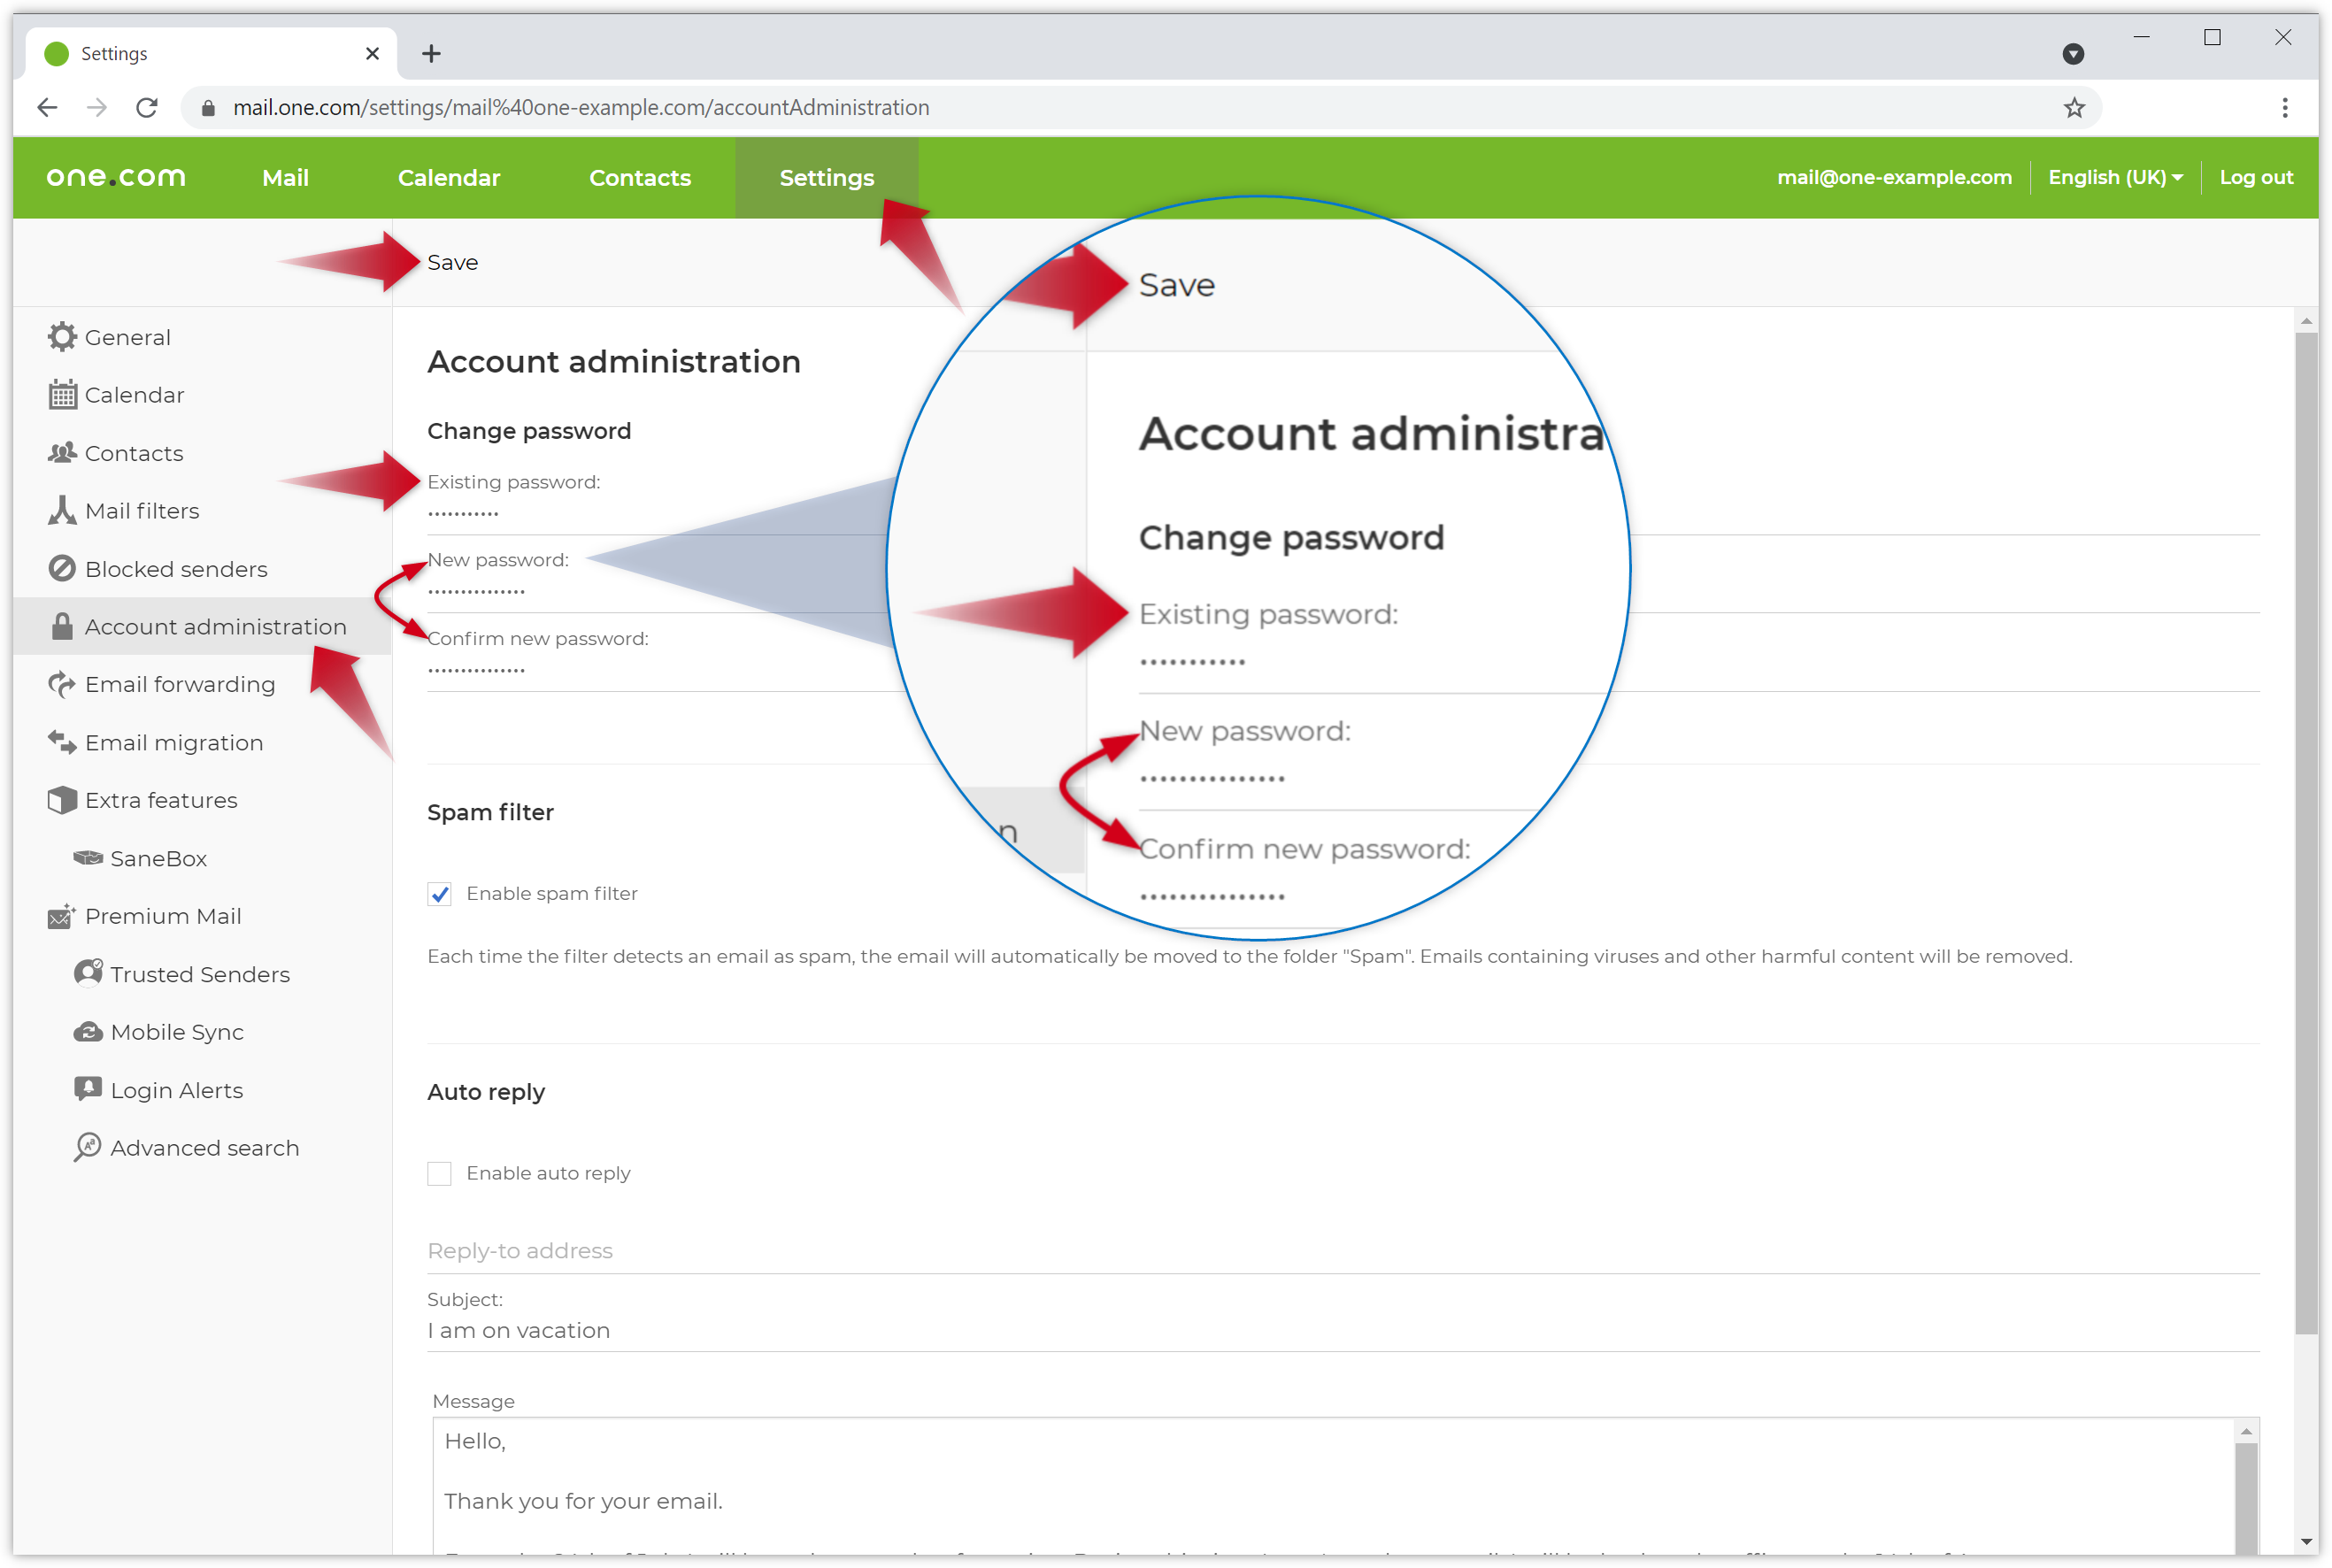The width and height of the screenshot is (2332, 1568).
Task: Select Contacts settings icon
Action: pyautogui.click(x=61, y=451)
